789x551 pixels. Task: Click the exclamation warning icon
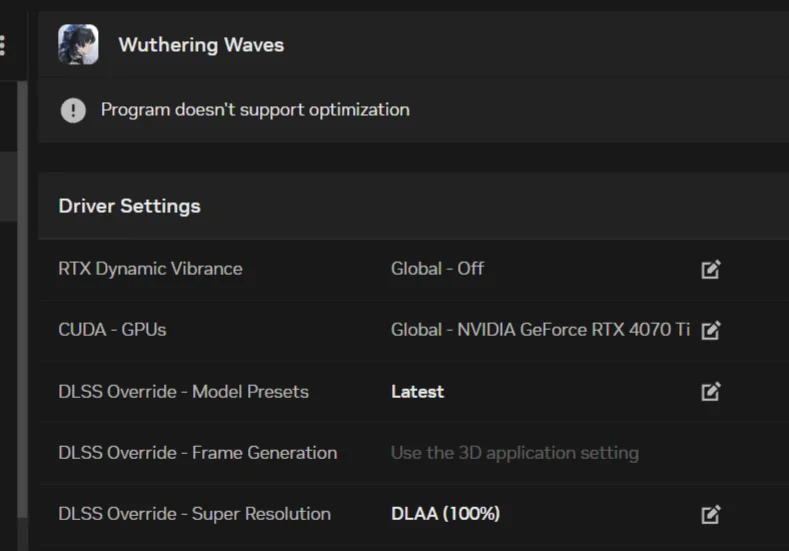pyautogui.click(x=73, y=110)
